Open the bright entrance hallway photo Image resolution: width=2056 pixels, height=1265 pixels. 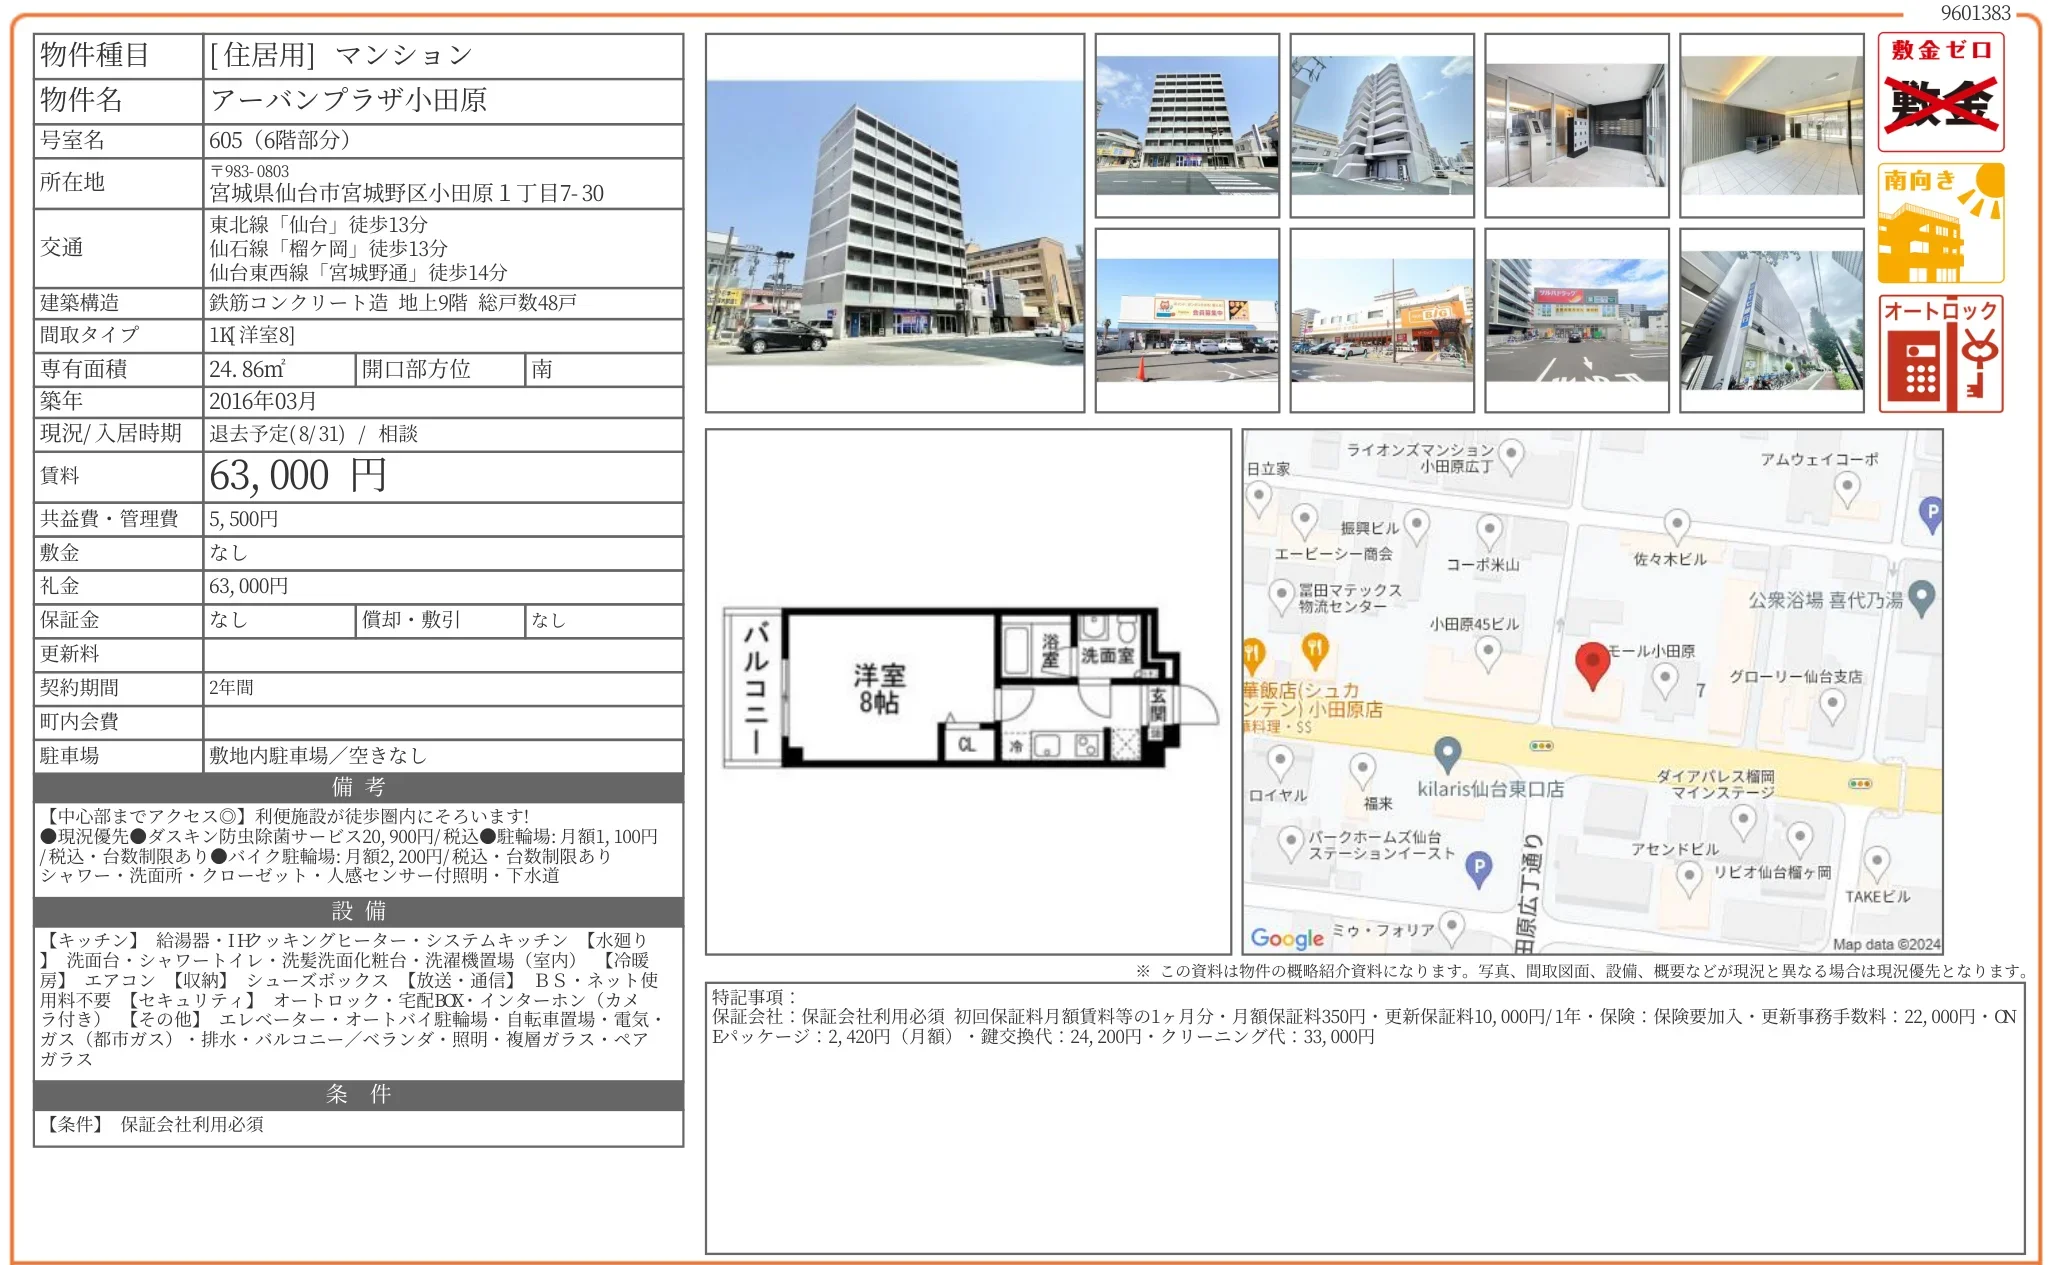pos(1771,125)
